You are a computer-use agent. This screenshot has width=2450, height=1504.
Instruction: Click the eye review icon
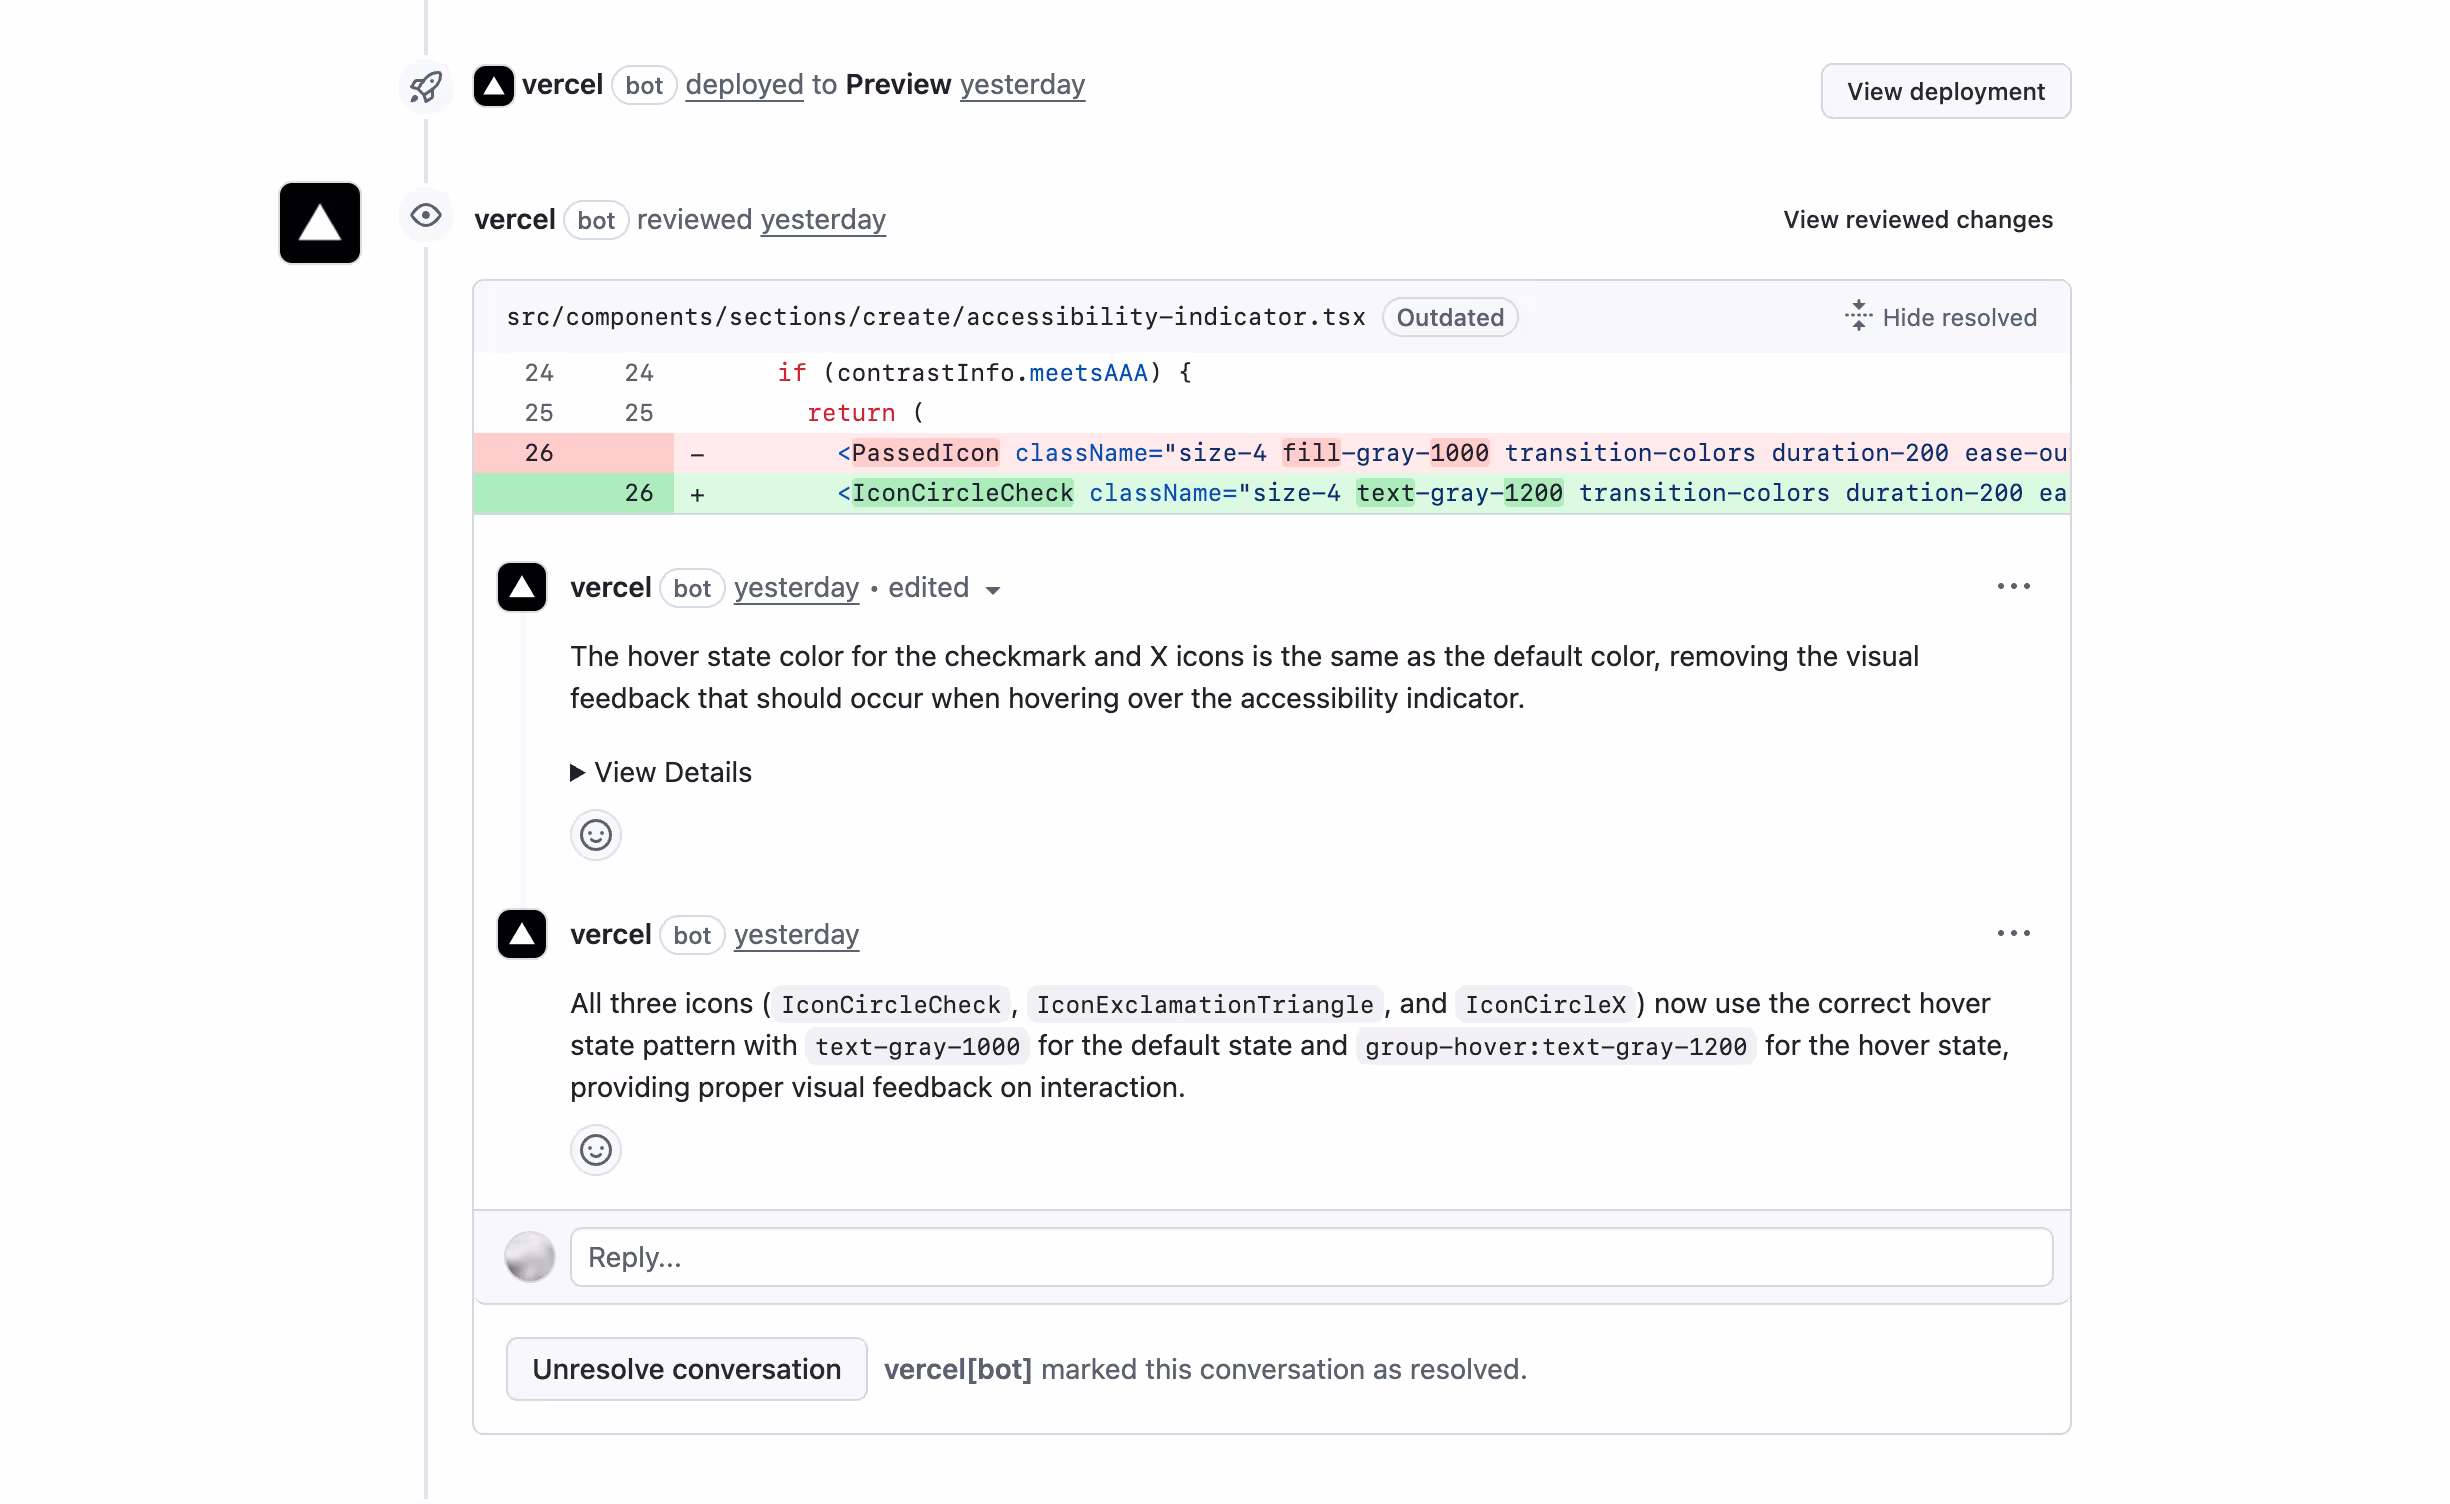[426, 216]
